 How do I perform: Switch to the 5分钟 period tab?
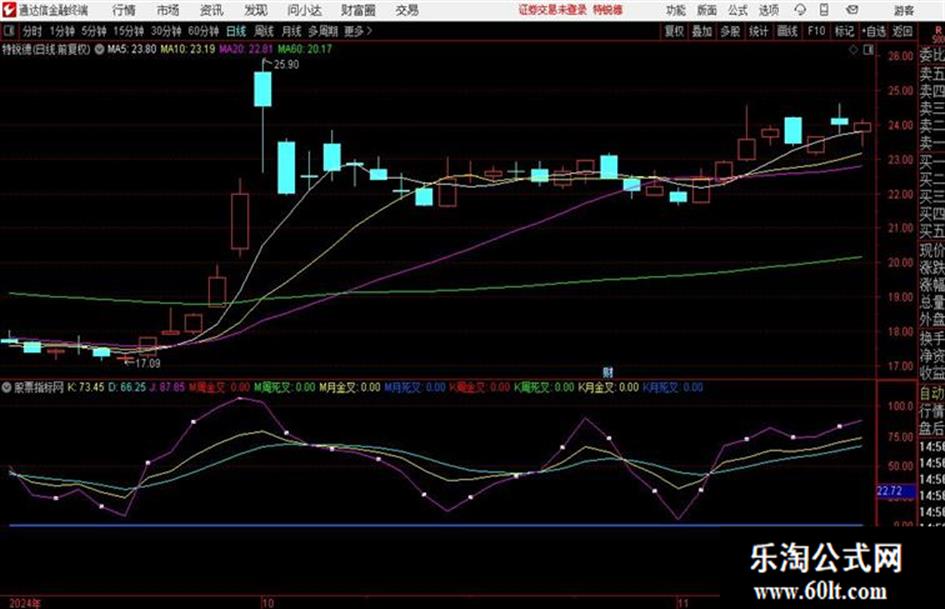coord(94,31)
